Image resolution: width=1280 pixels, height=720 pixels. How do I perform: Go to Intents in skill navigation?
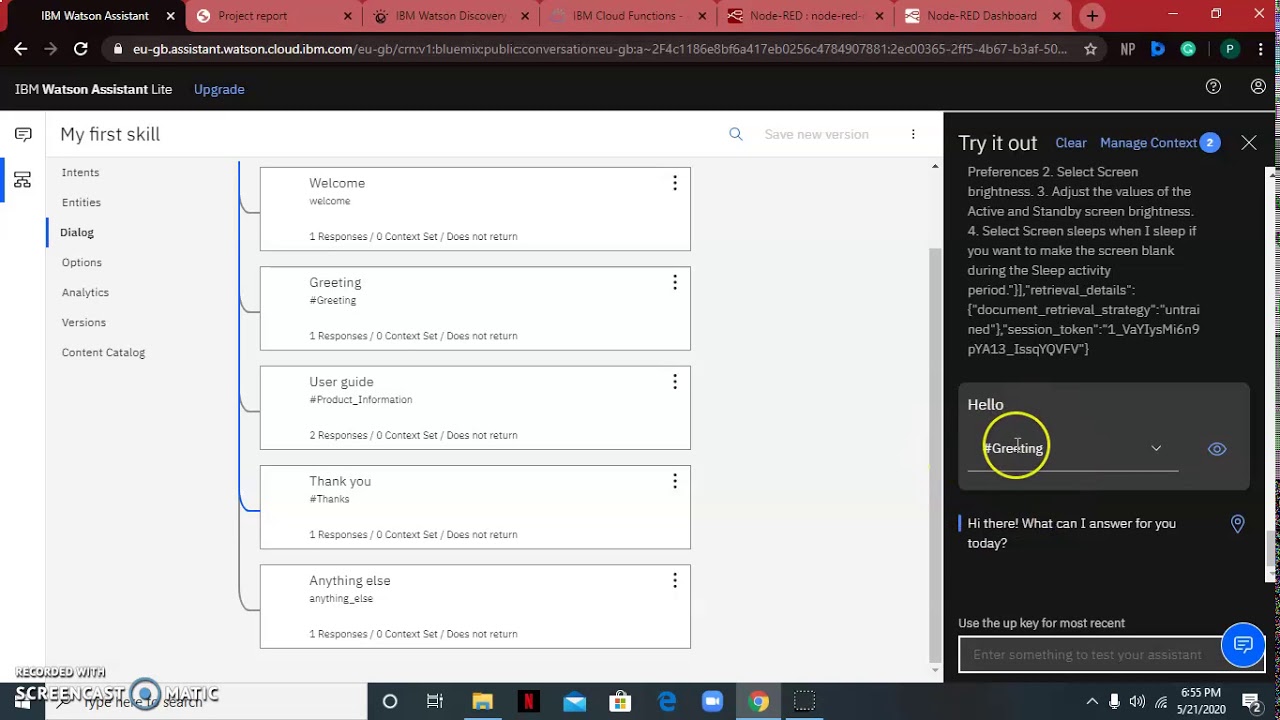coord(80,173)
